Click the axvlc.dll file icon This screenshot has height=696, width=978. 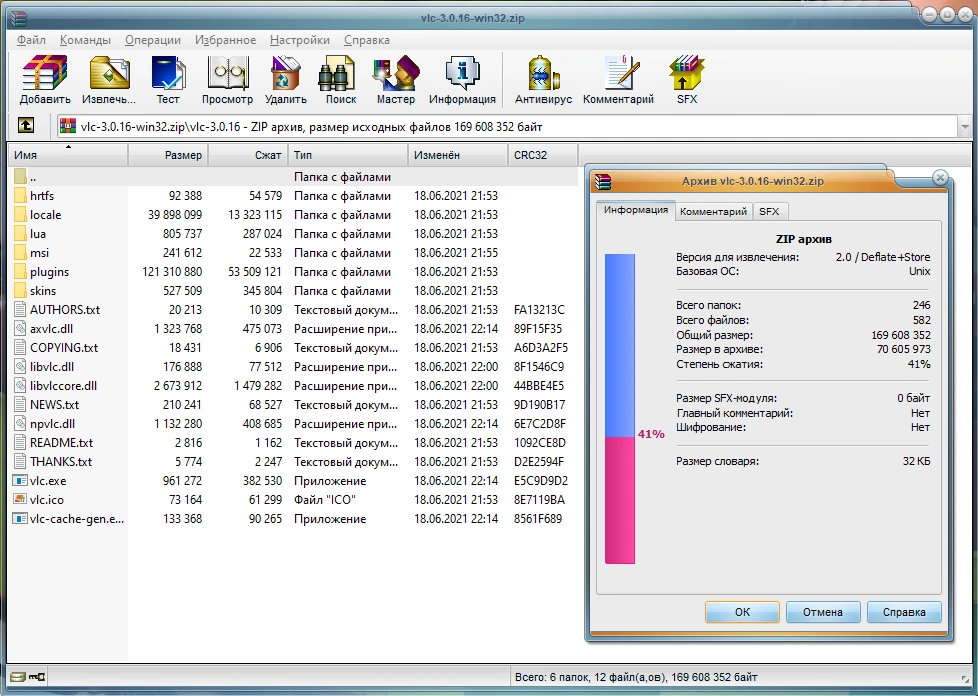coord(20,329)
